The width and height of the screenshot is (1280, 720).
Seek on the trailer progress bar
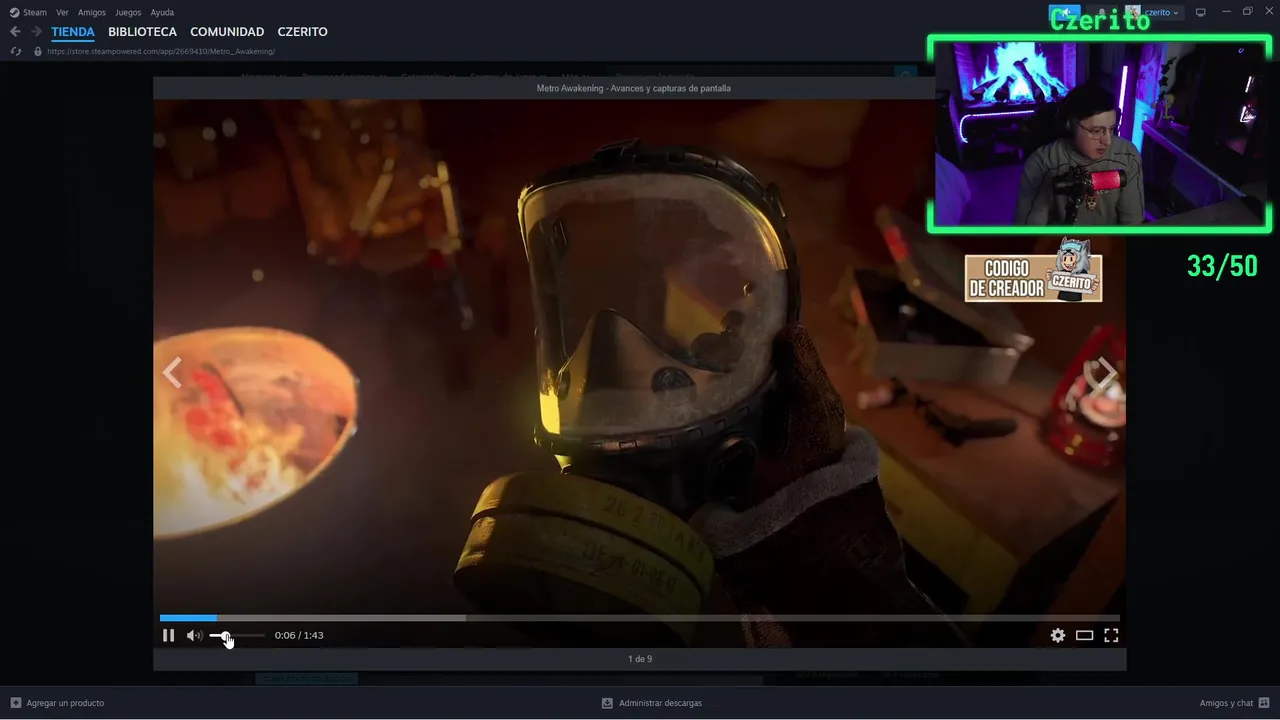point(639,618)
